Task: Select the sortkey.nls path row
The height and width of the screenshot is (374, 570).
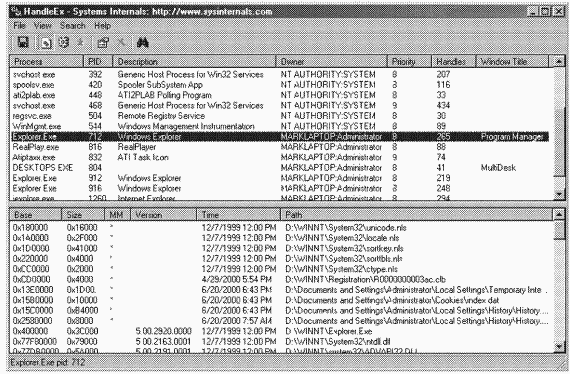Action: (281, 248)
